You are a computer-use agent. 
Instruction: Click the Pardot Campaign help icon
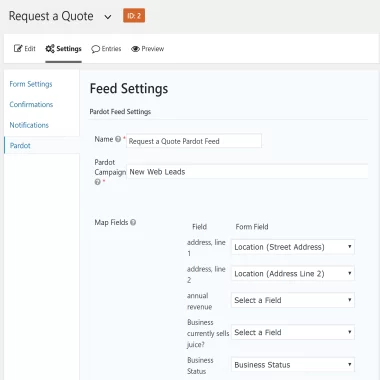(98, 182)
